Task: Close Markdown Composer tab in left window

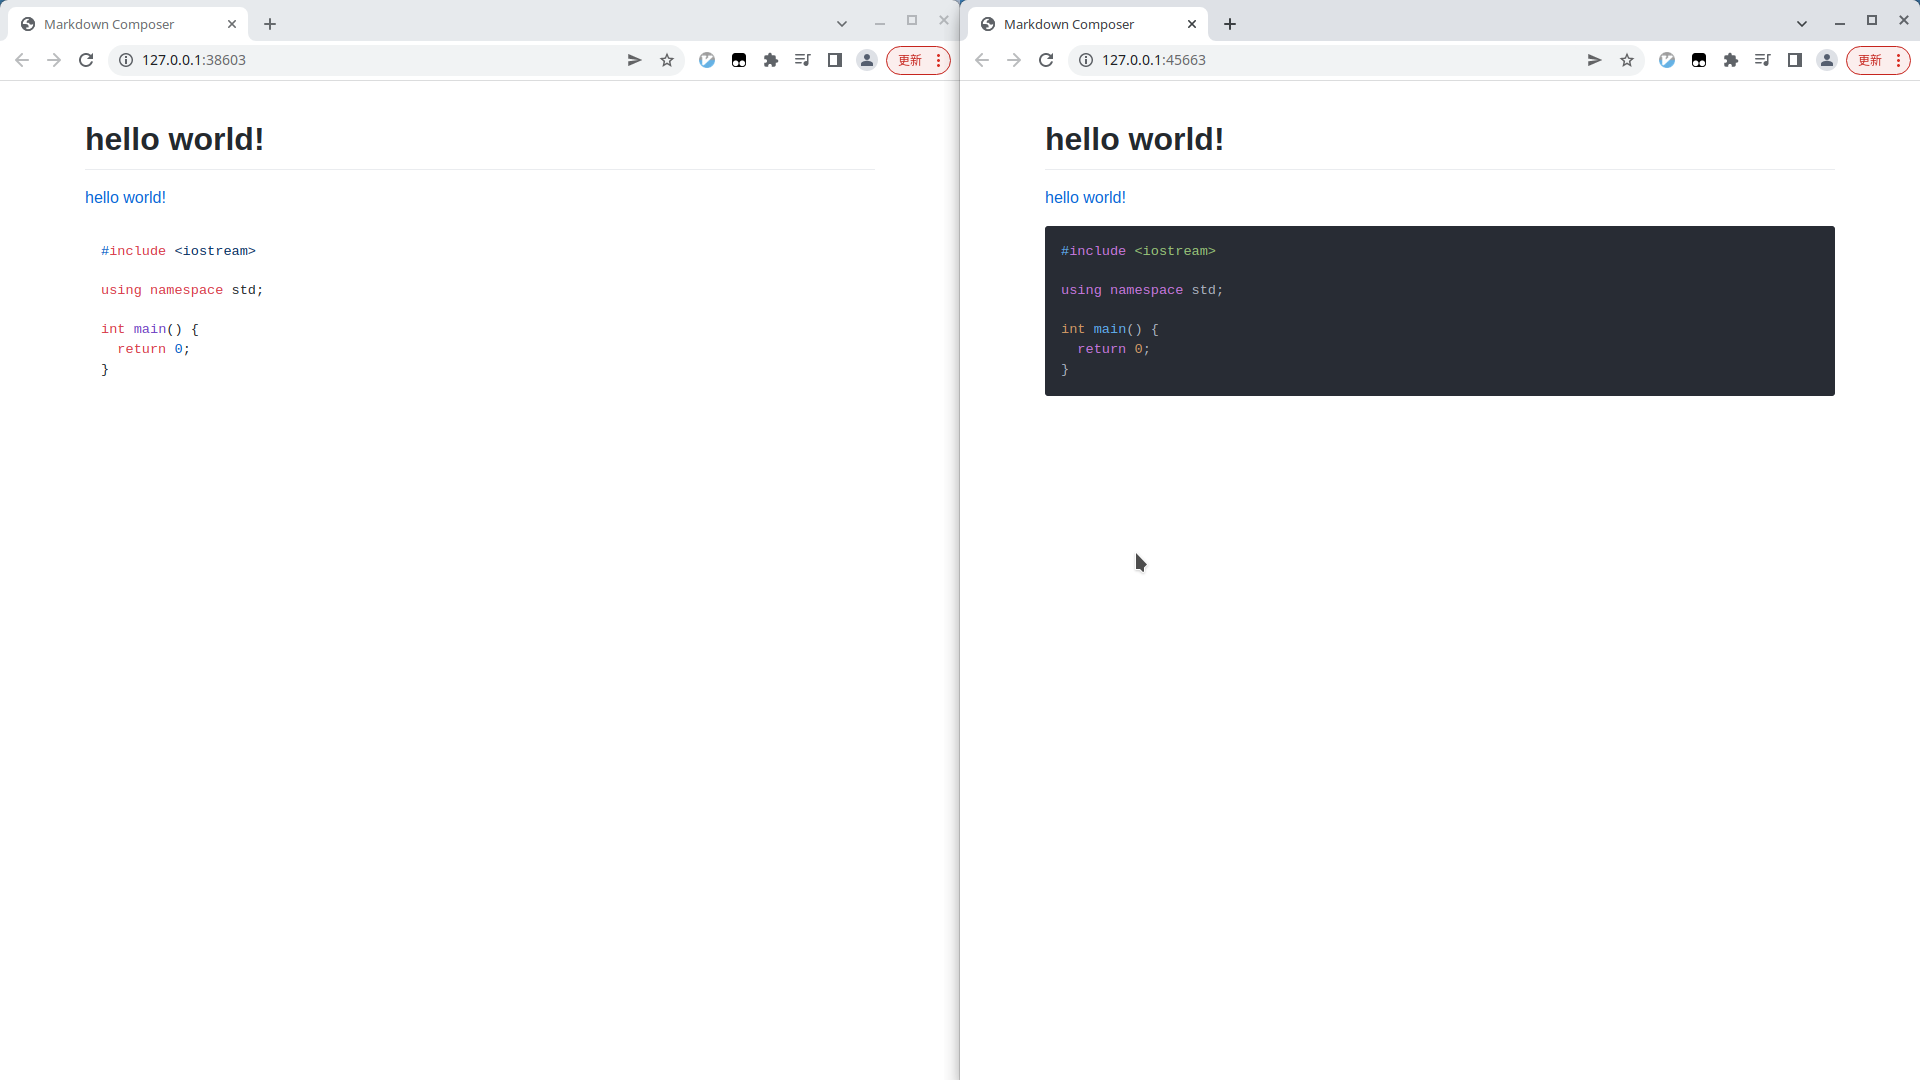Action: tap(232, 24)
